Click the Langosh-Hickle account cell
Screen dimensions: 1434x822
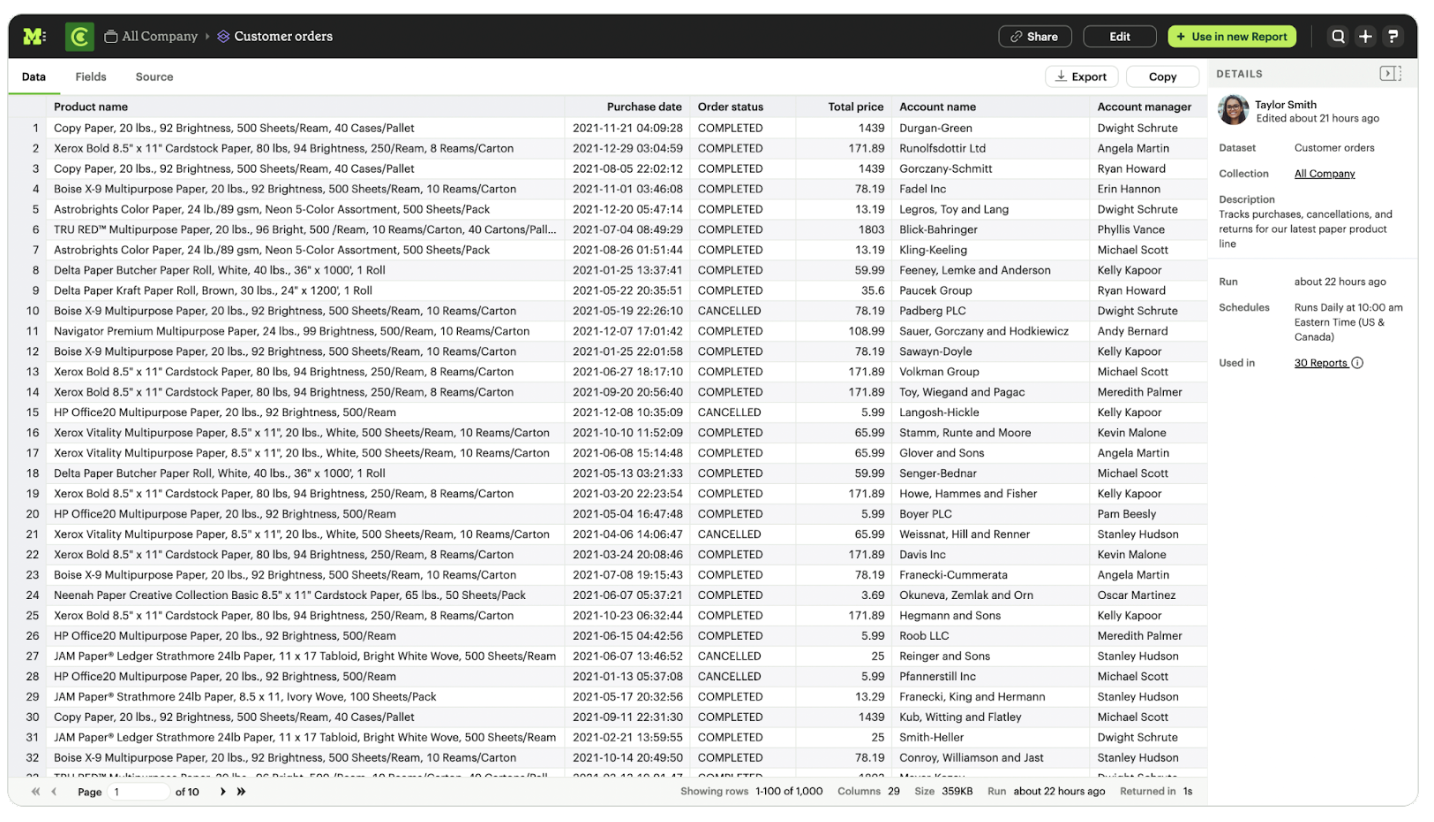990,412
